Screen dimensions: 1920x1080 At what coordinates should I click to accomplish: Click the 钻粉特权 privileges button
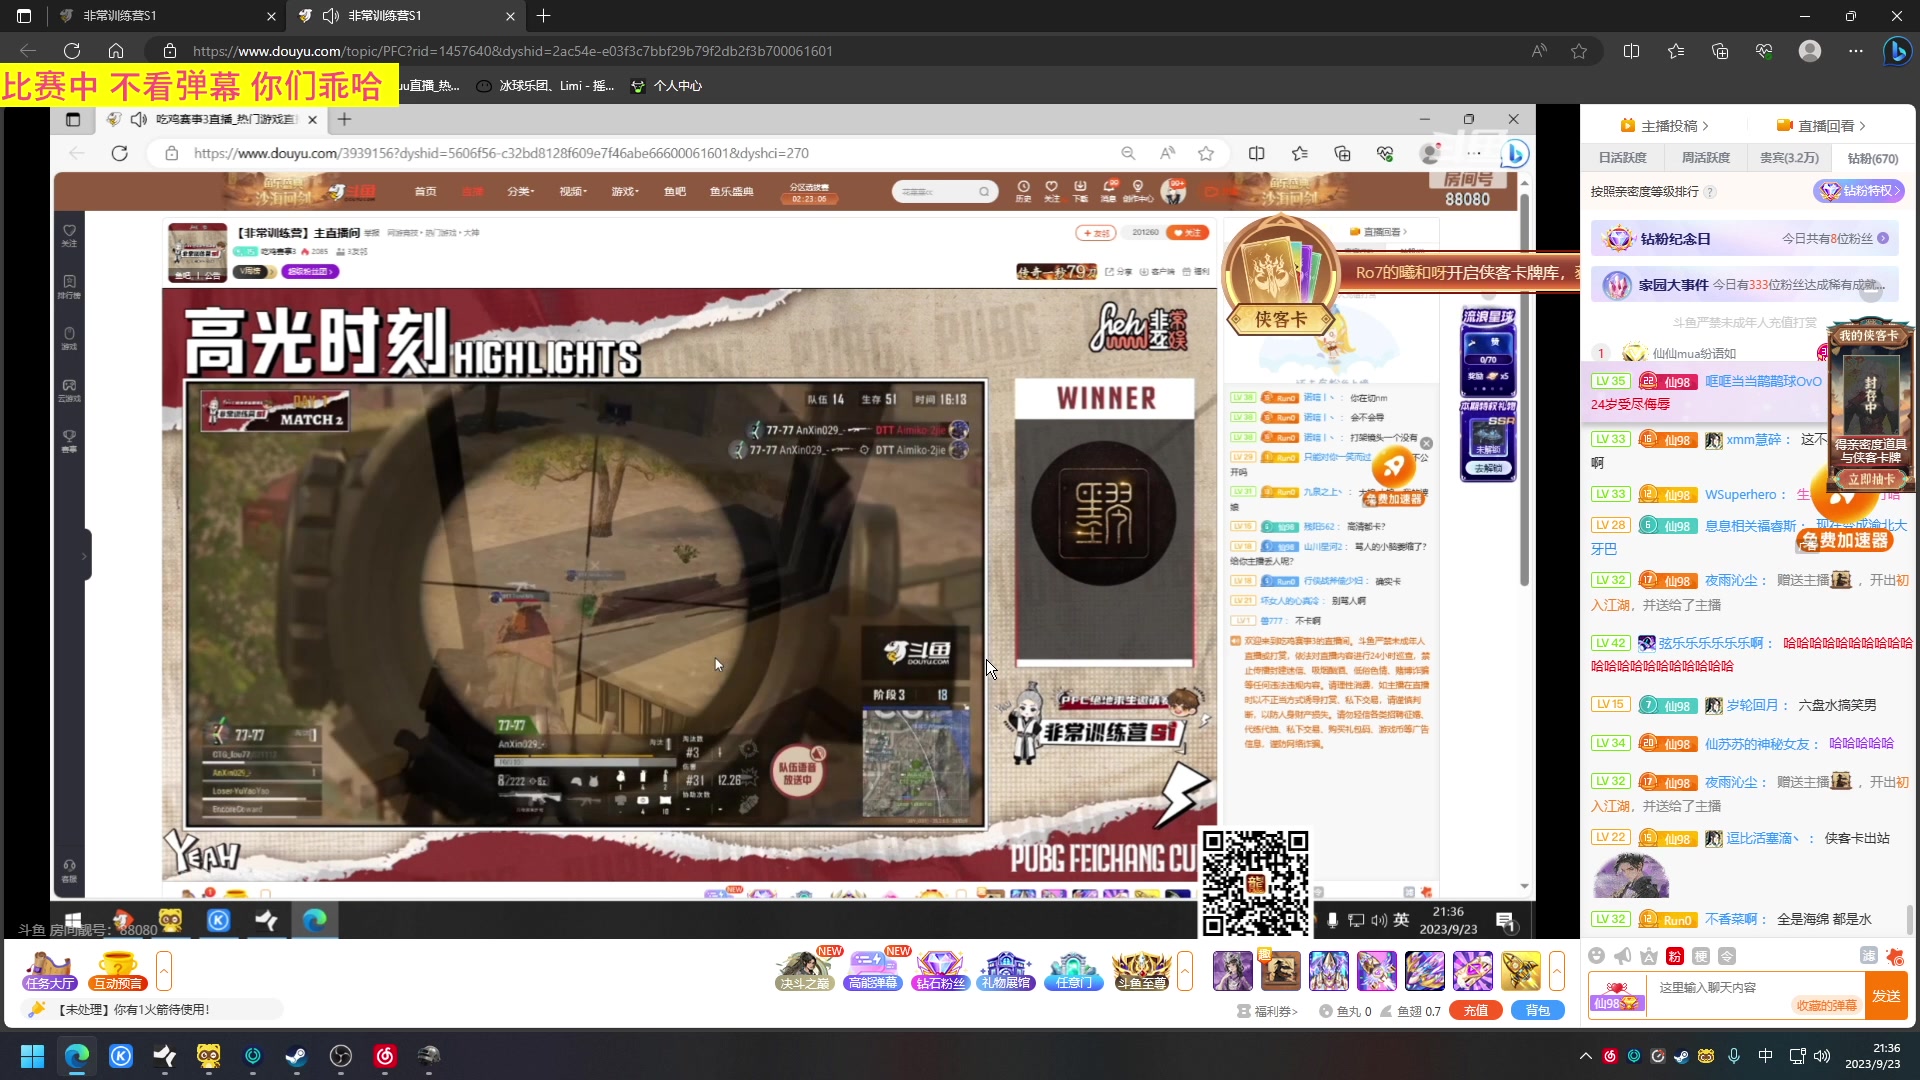click(1860, 191)
